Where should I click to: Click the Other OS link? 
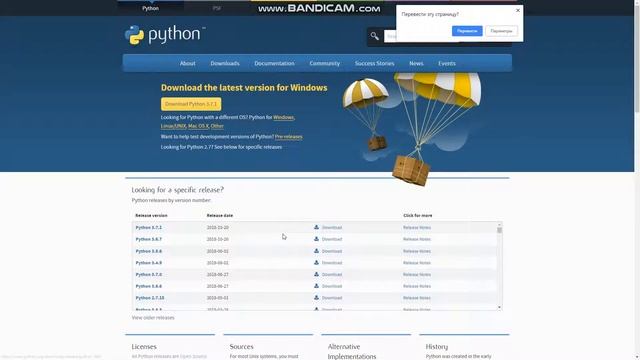[217, 126]
